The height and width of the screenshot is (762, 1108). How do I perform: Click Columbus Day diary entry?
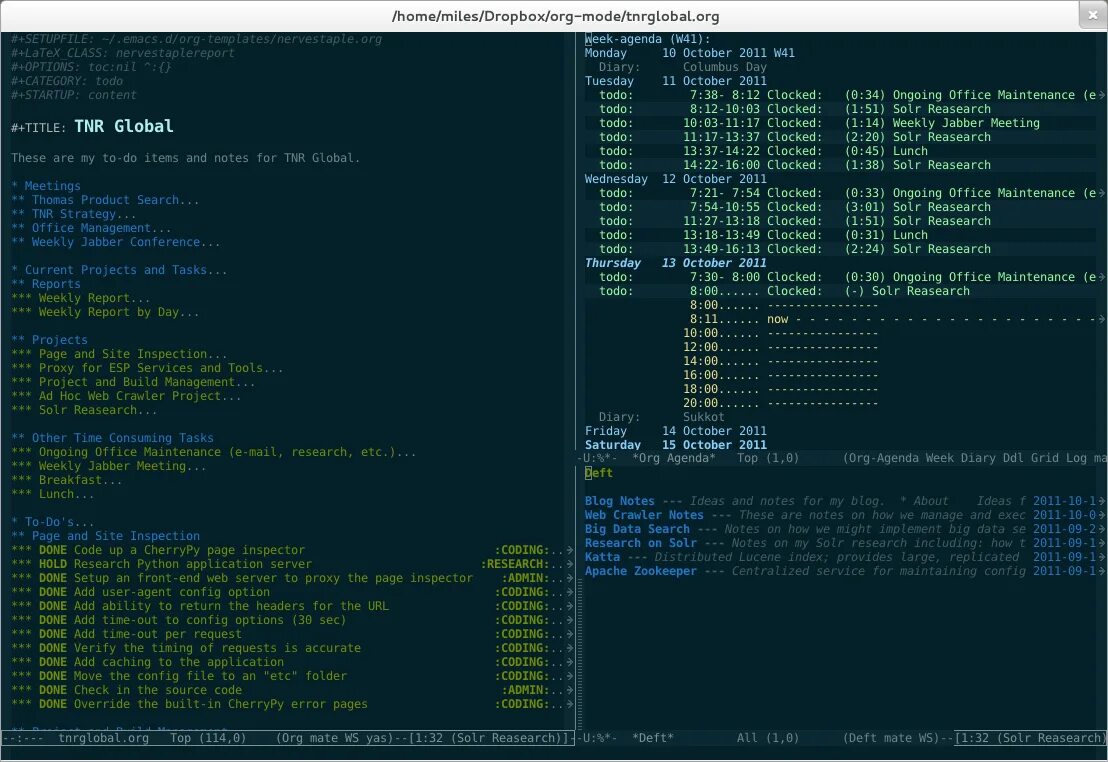pyautogui.click(x=724, y=67)
